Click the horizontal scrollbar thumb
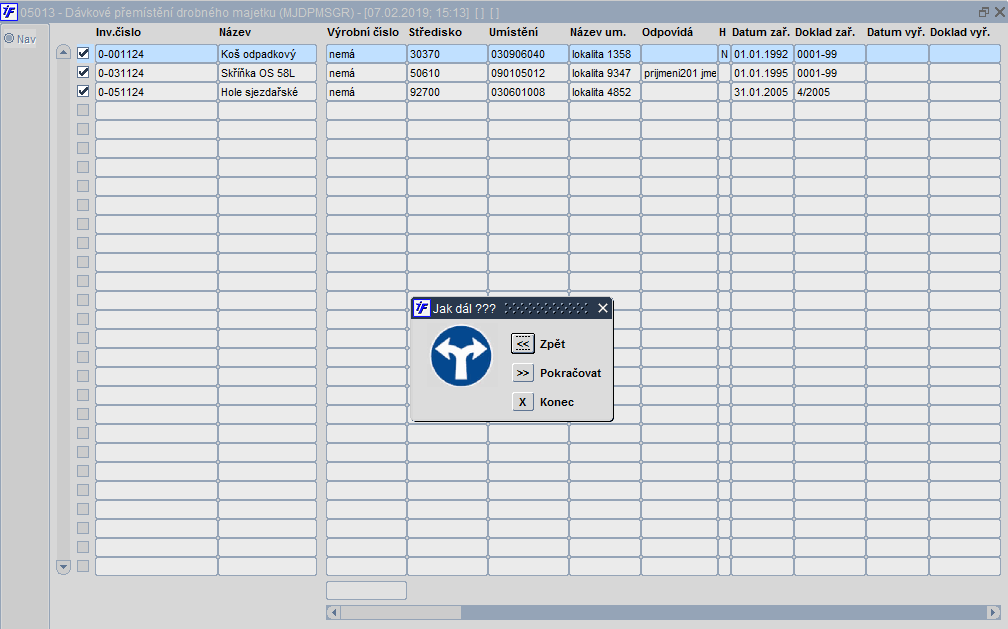1008x629 pixels. 400,612
